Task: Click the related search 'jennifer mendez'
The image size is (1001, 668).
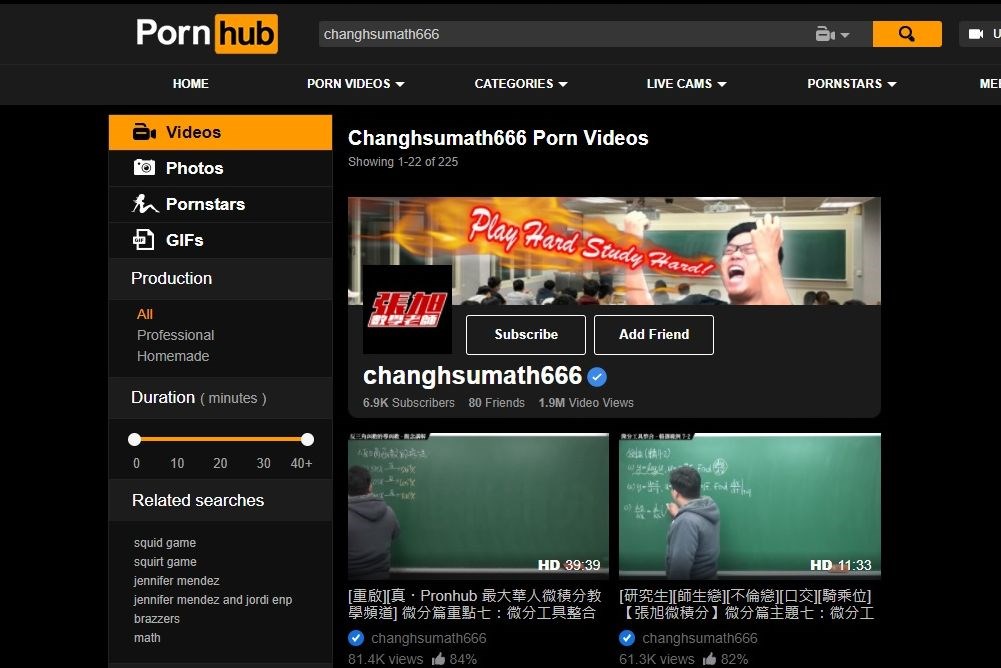Action: pos(176,581)
